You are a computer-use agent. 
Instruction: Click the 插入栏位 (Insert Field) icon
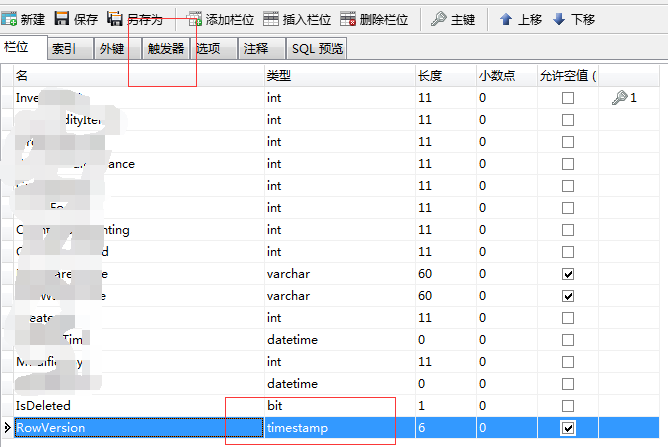(271, 18)
